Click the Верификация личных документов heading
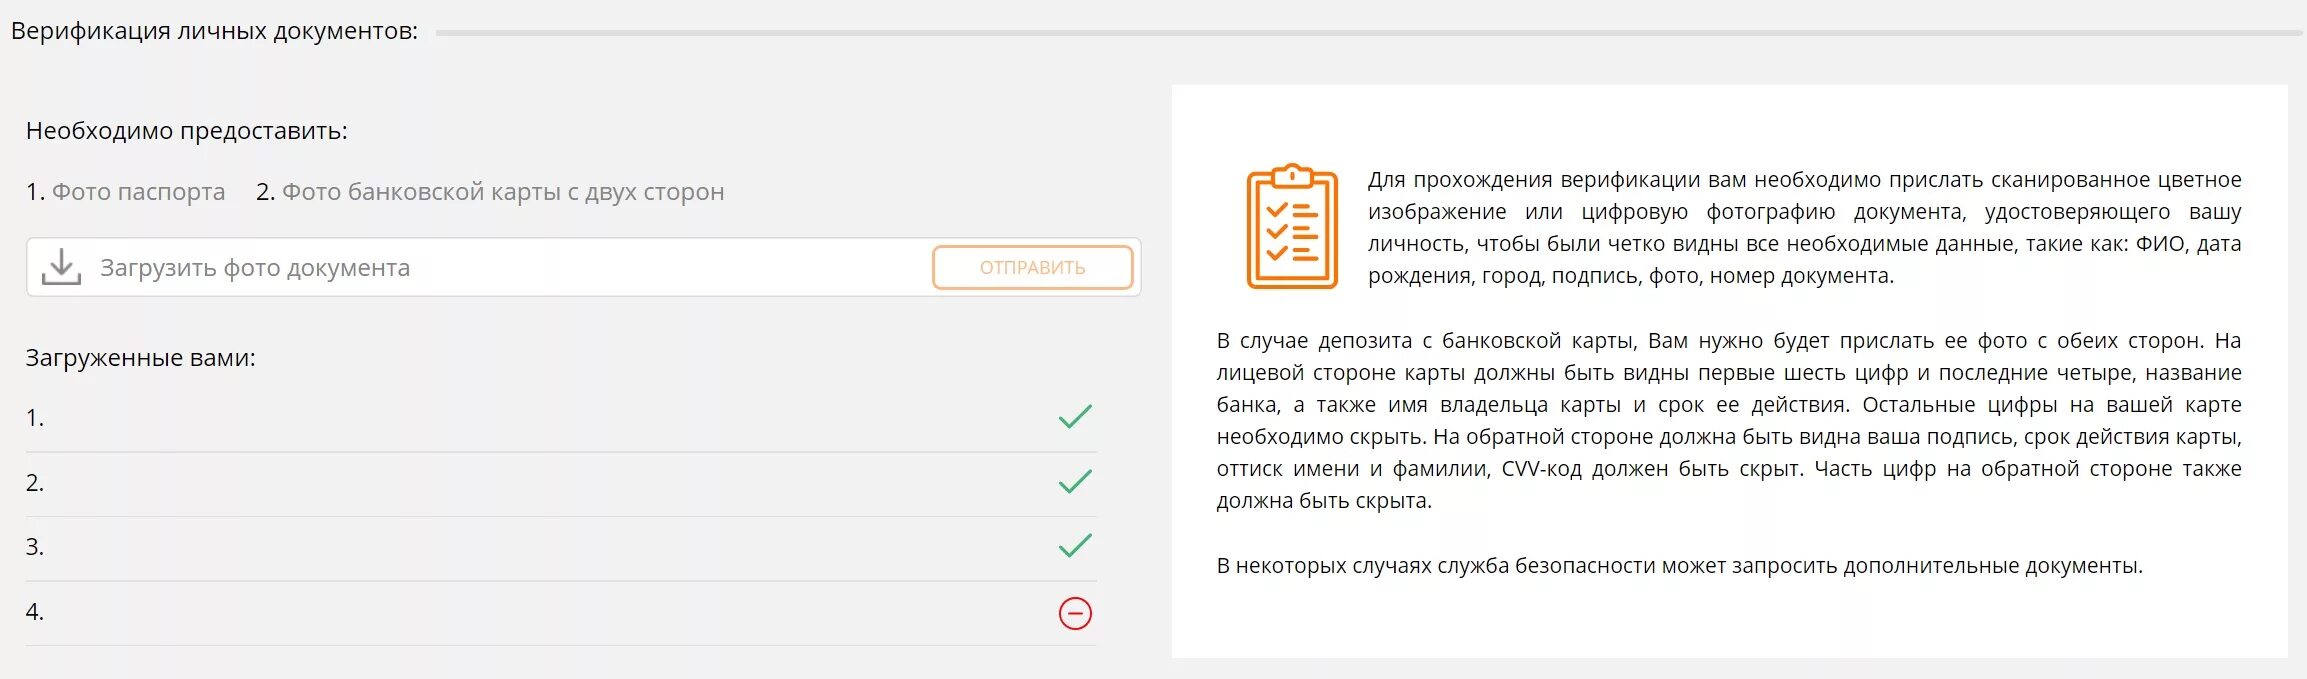Screen dimensions: 2307x679 coord(214,31)
